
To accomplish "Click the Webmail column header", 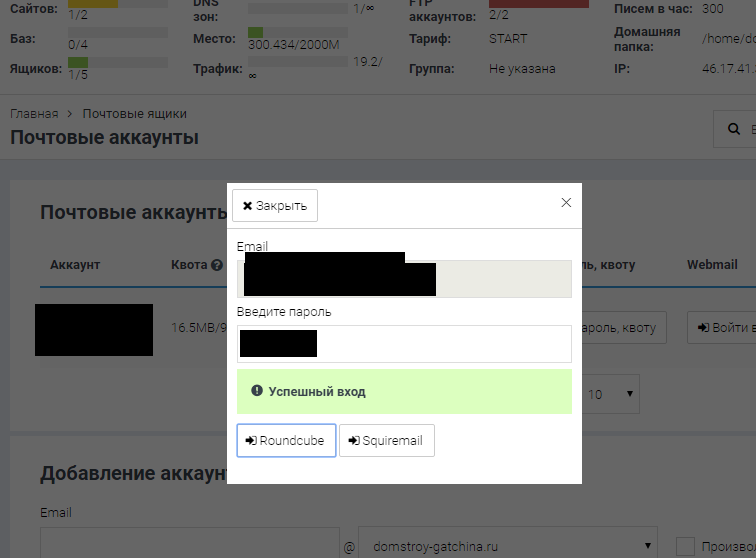I will pos(712,265).
